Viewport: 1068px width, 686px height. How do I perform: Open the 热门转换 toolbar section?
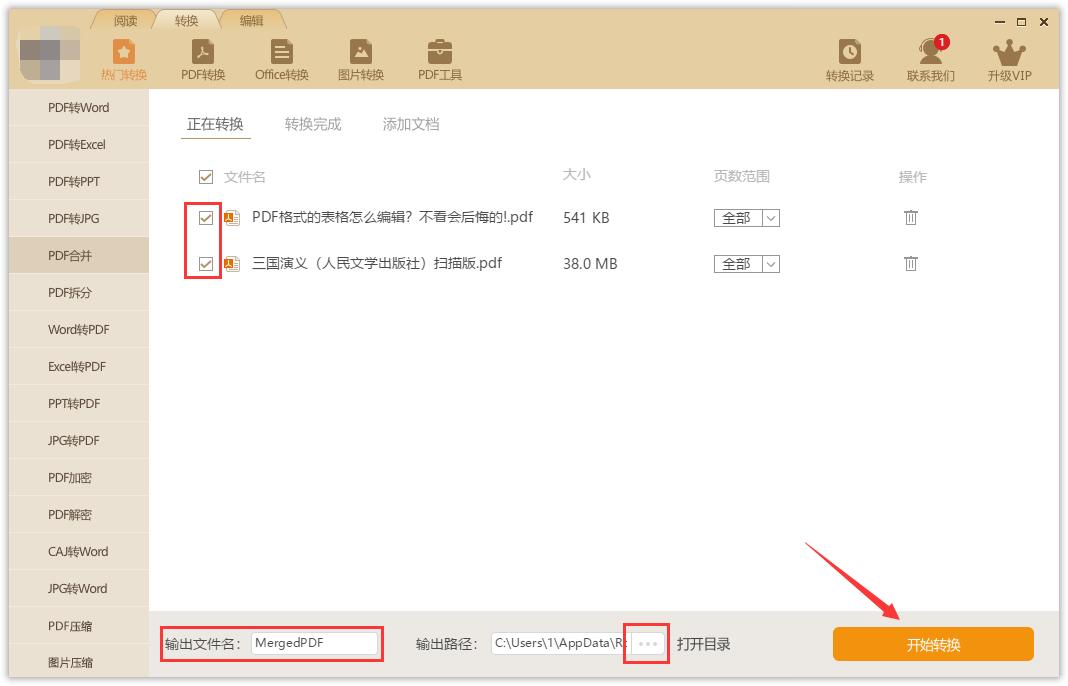pos(124,57)
